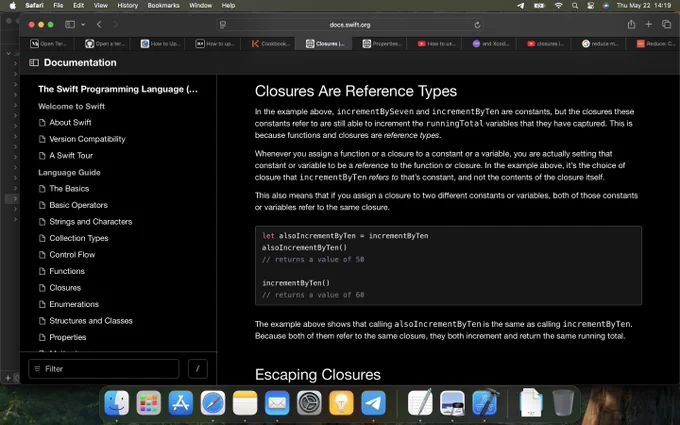Open Properties chapter in sidebar
Image resolution: width=680 pixels, height=425 pixels.
pyautogui.click(x=68, y=337)
